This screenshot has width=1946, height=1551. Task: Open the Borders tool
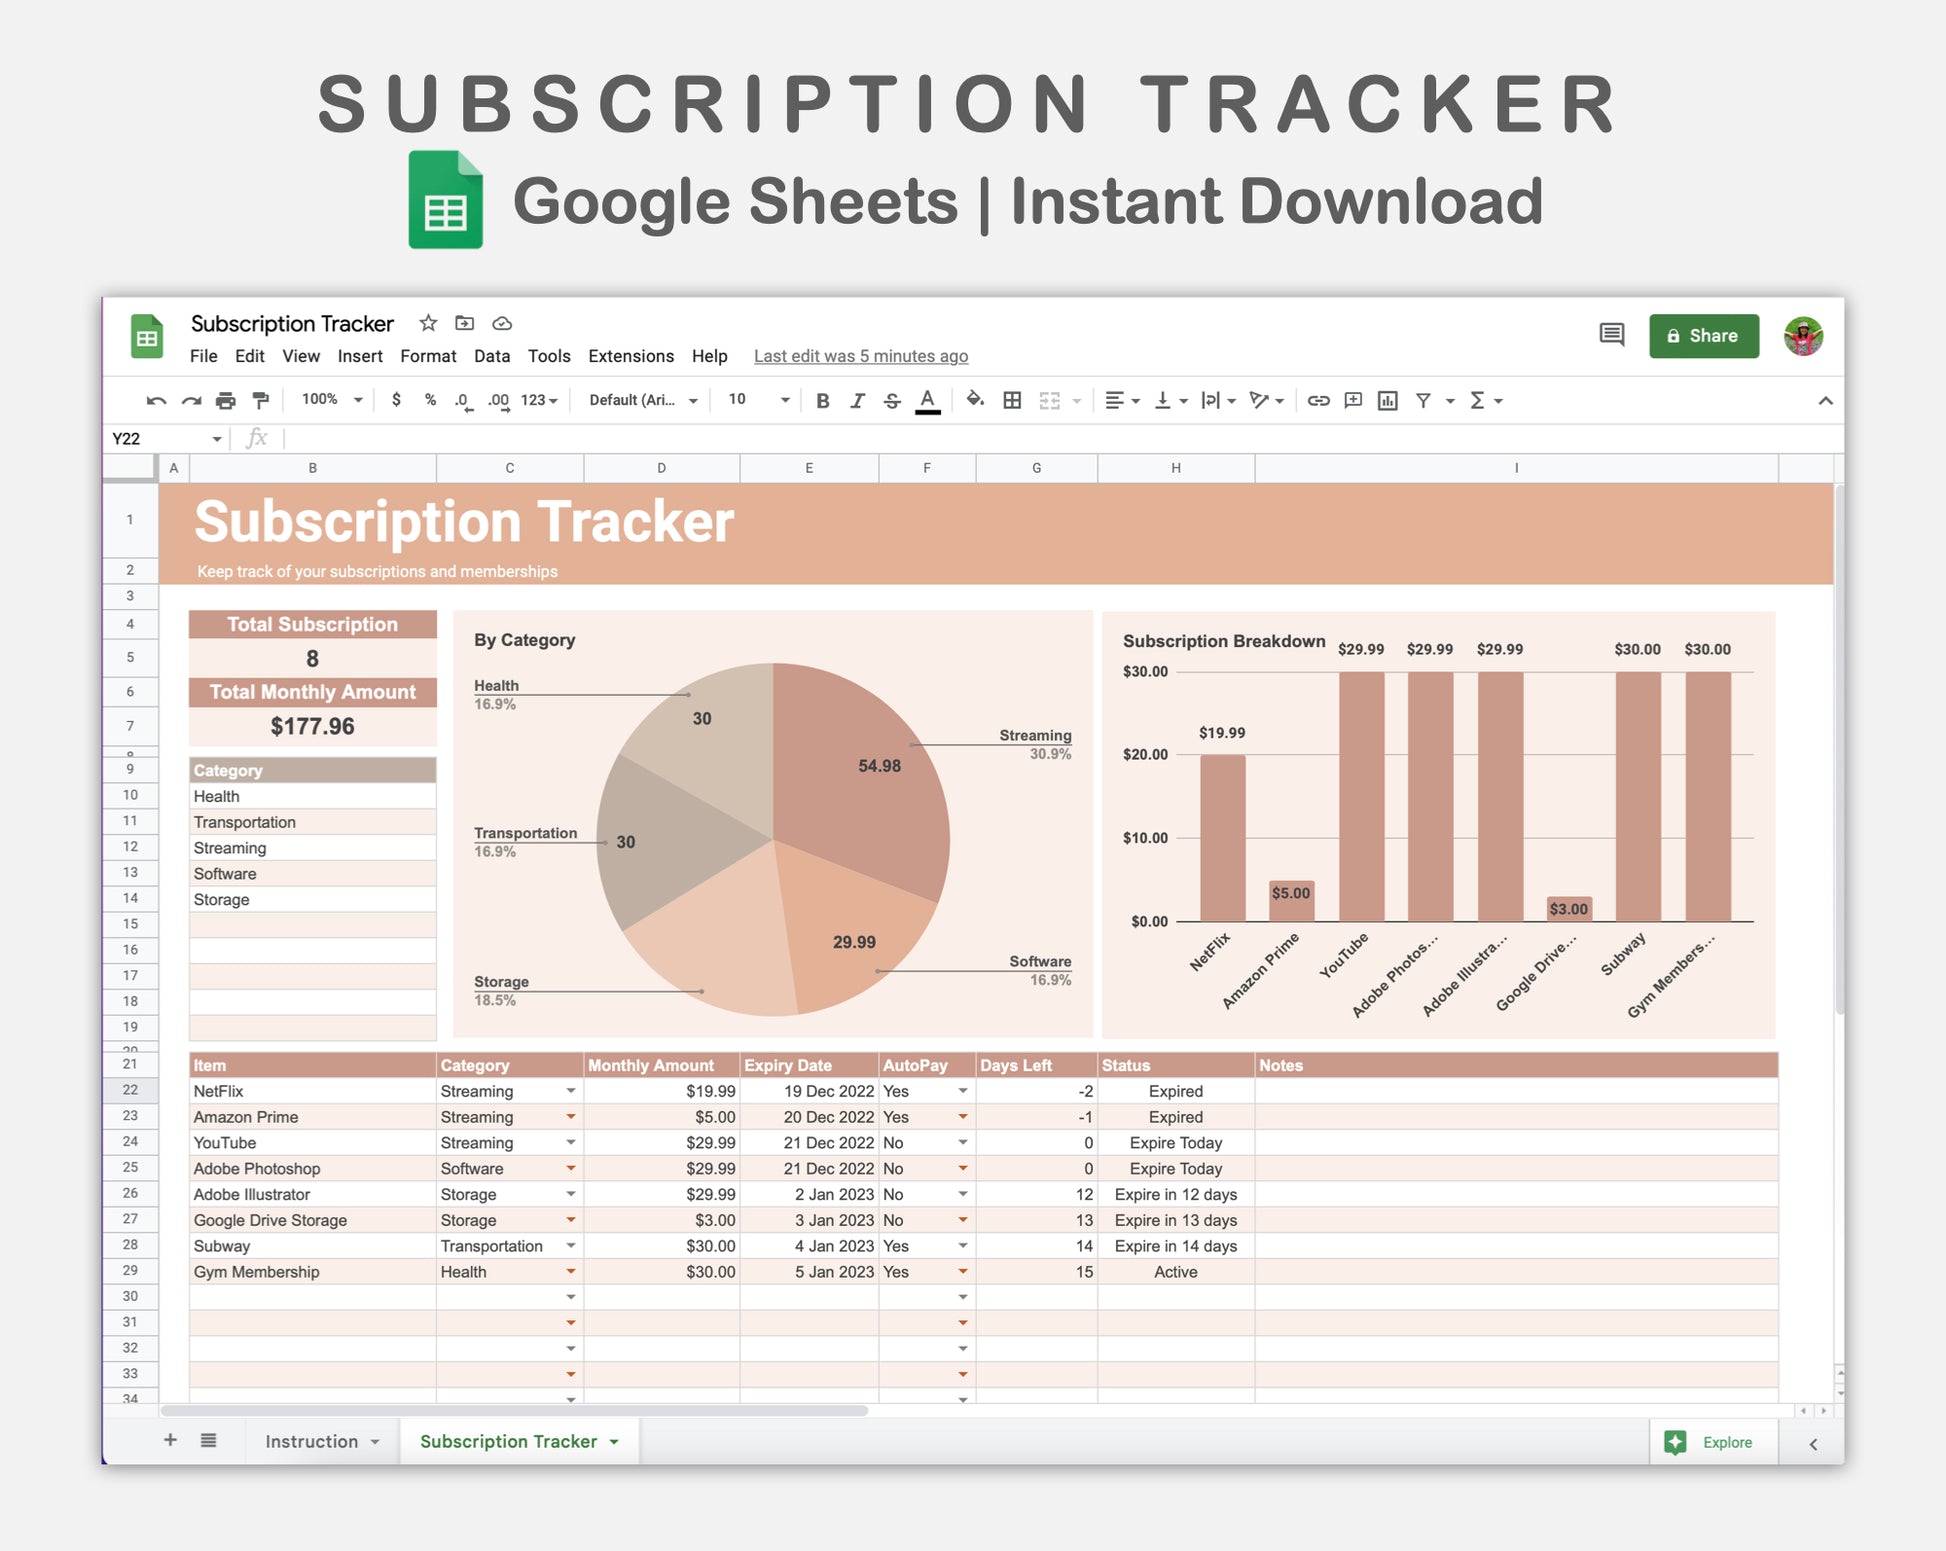[x=1012, y=401]
